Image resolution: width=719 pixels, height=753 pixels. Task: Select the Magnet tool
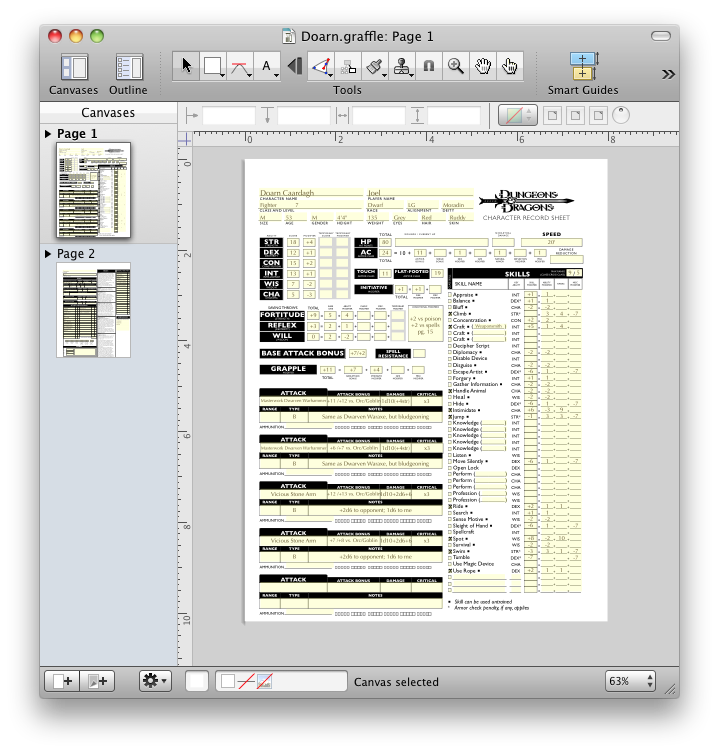[428, 66]
